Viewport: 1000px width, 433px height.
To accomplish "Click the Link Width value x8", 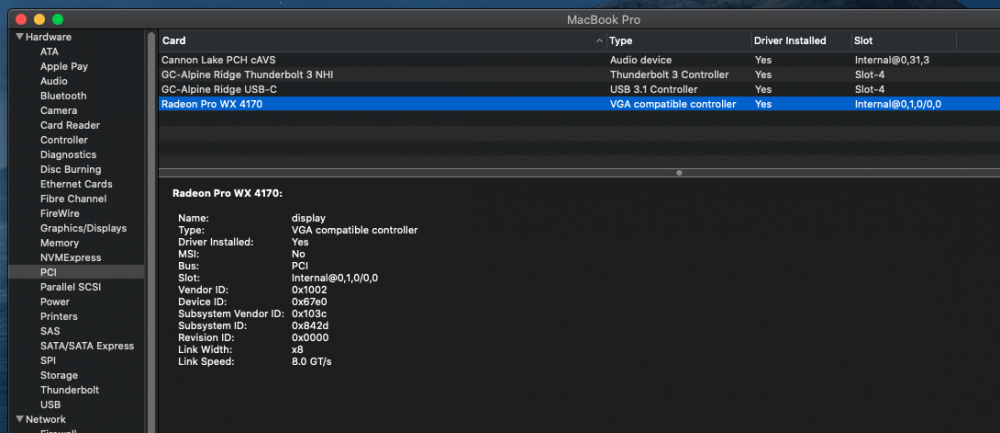I will tap(297, 349).
